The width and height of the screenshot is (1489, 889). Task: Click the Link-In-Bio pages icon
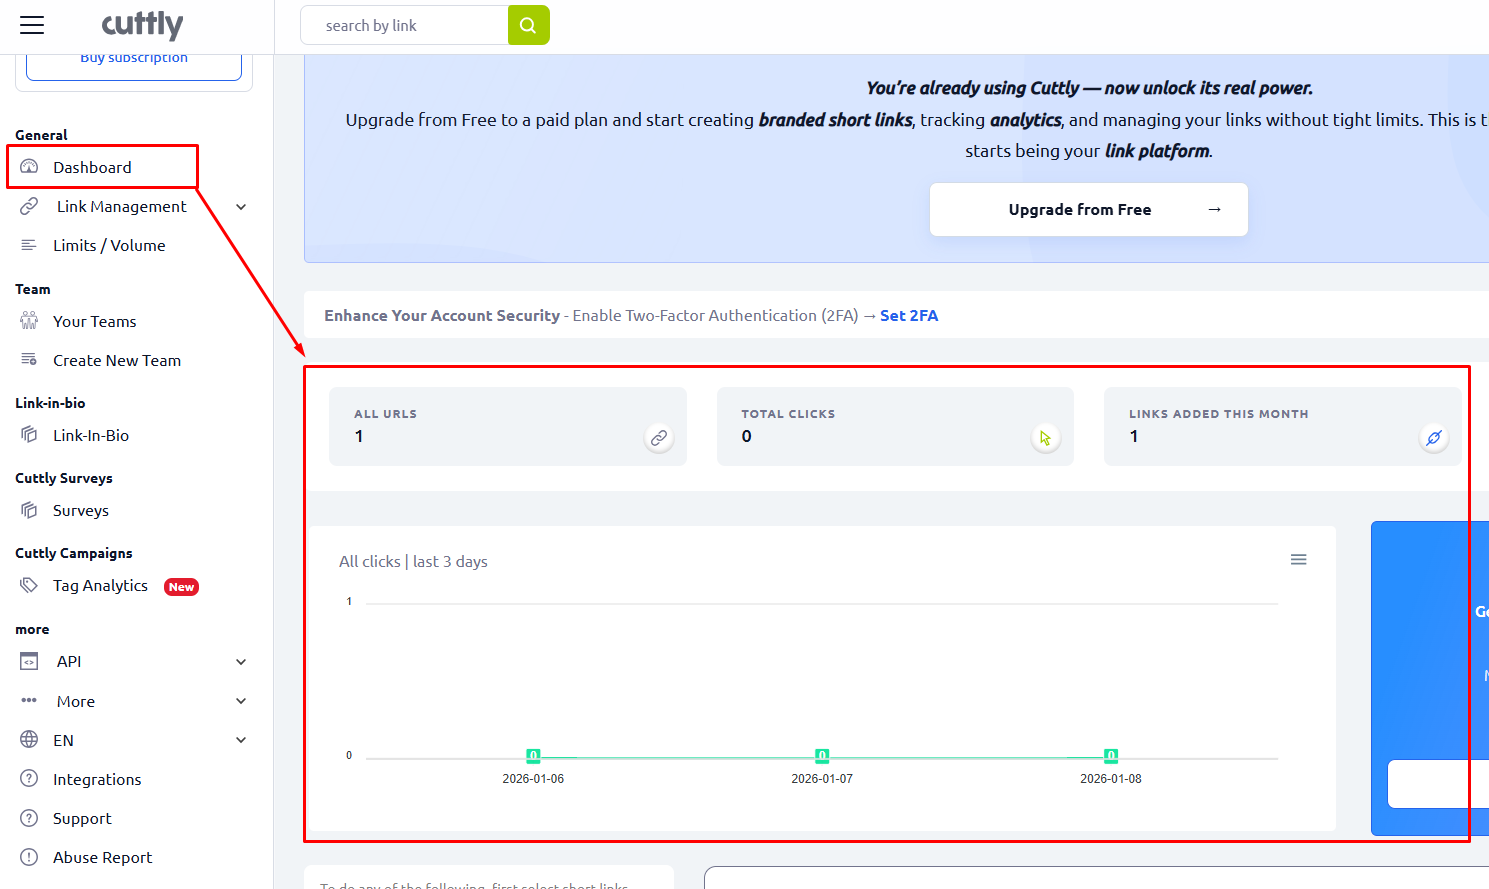[x=29, y=435]
